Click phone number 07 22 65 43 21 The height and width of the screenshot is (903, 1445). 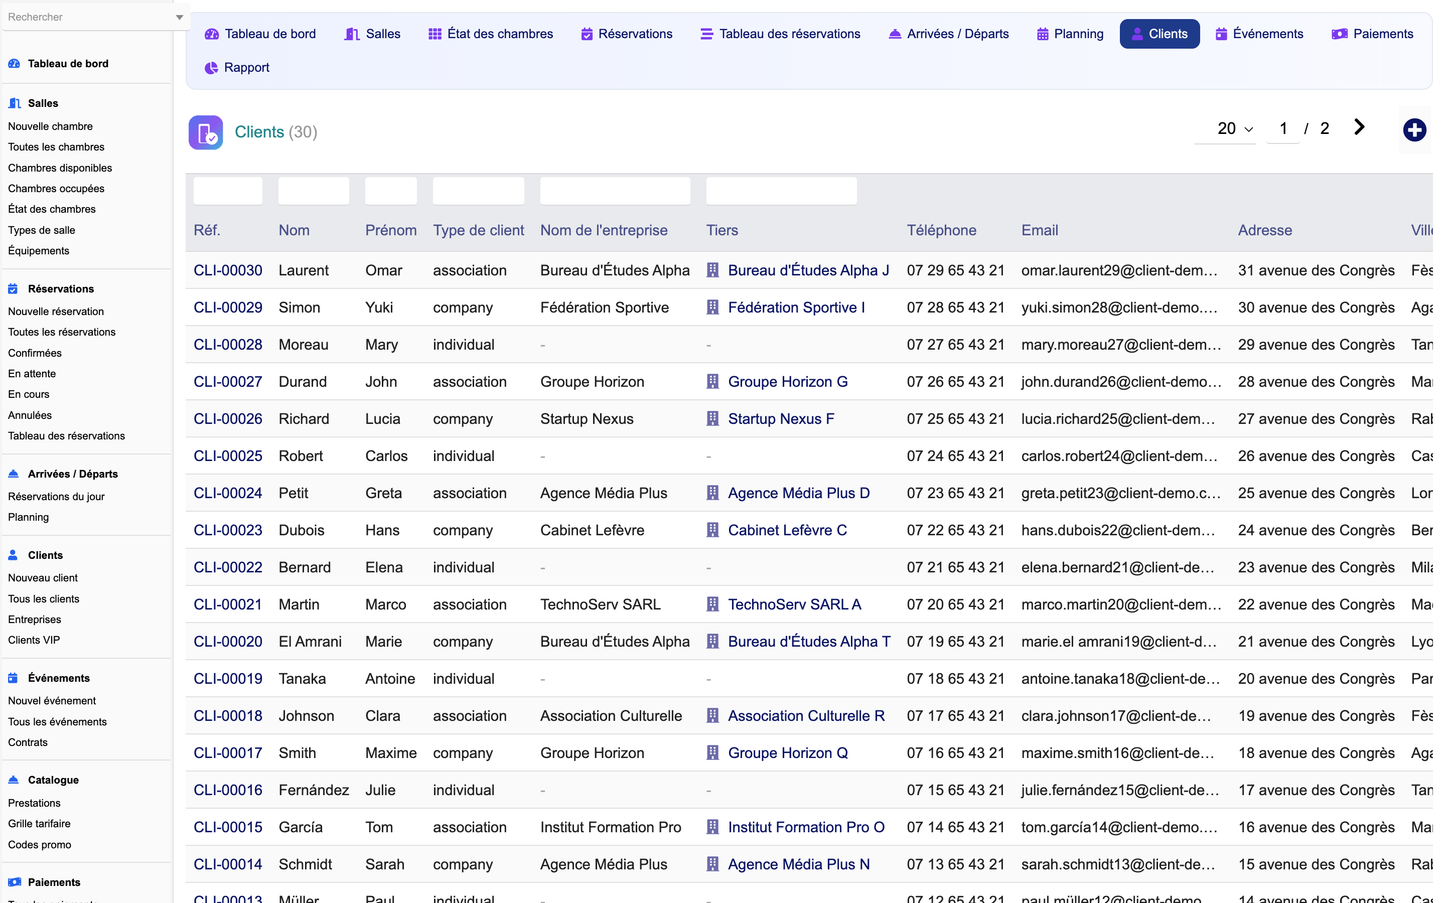956,530
